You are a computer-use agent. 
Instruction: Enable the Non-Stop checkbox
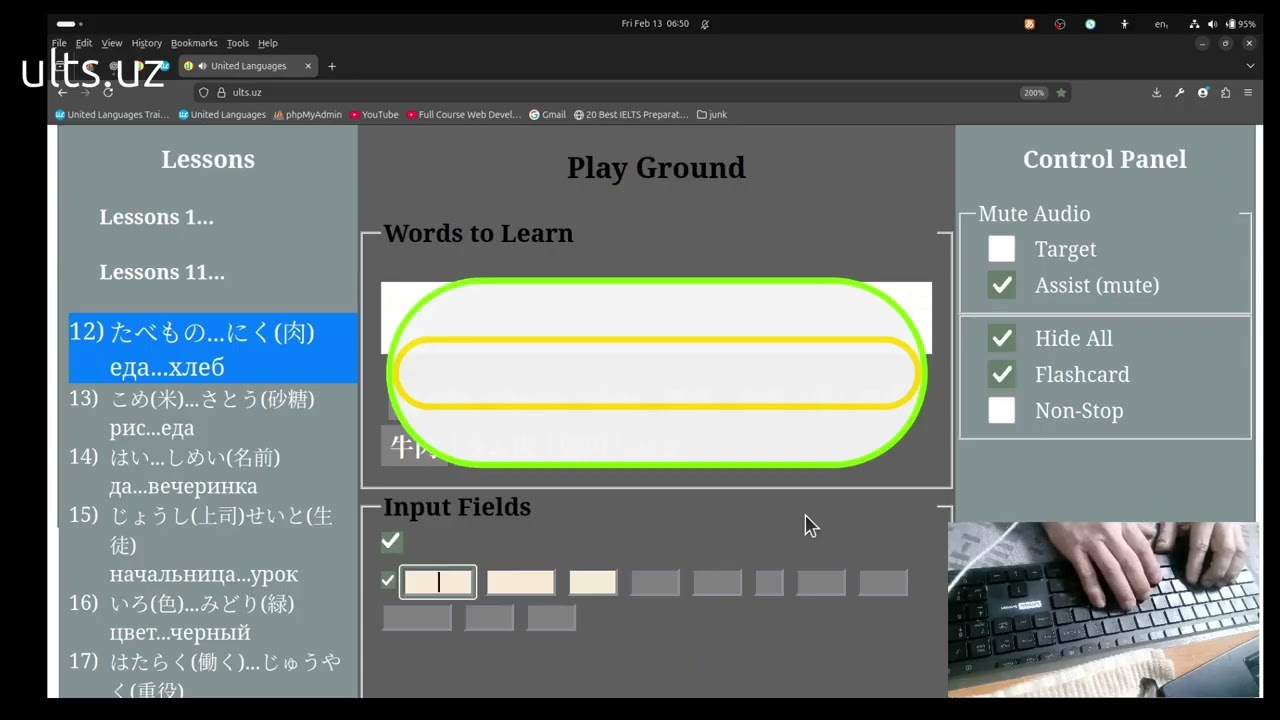(1001, 410)
